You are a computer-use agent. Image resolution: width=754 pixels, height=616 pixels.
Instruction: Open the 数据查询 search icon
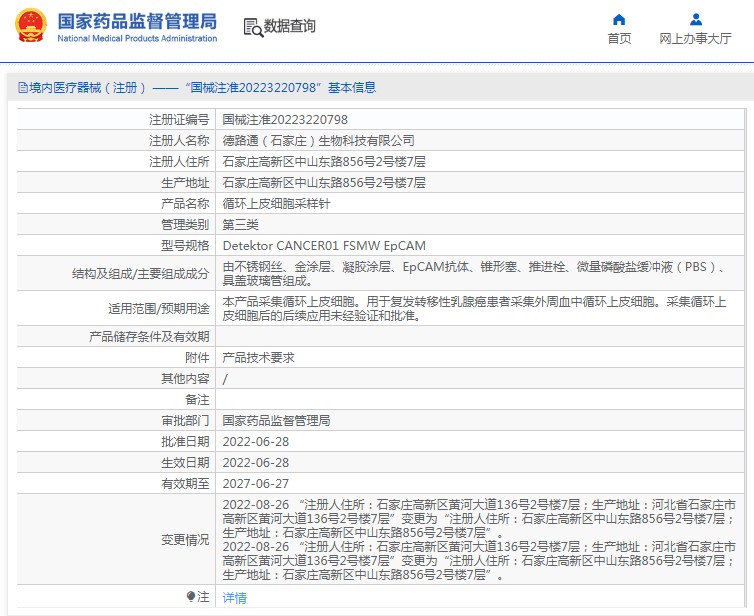pos(253,27)
